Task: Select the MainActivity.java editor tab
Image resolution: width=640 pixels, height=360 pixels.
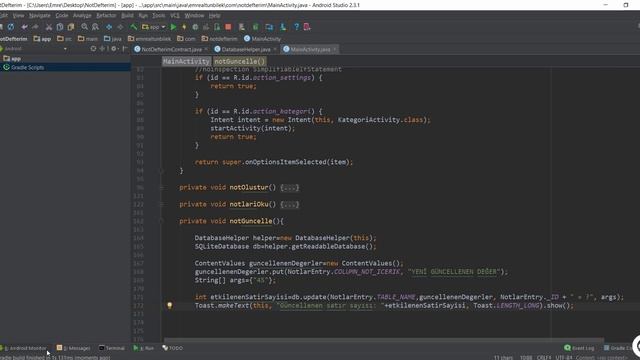Action: [310, 49]
